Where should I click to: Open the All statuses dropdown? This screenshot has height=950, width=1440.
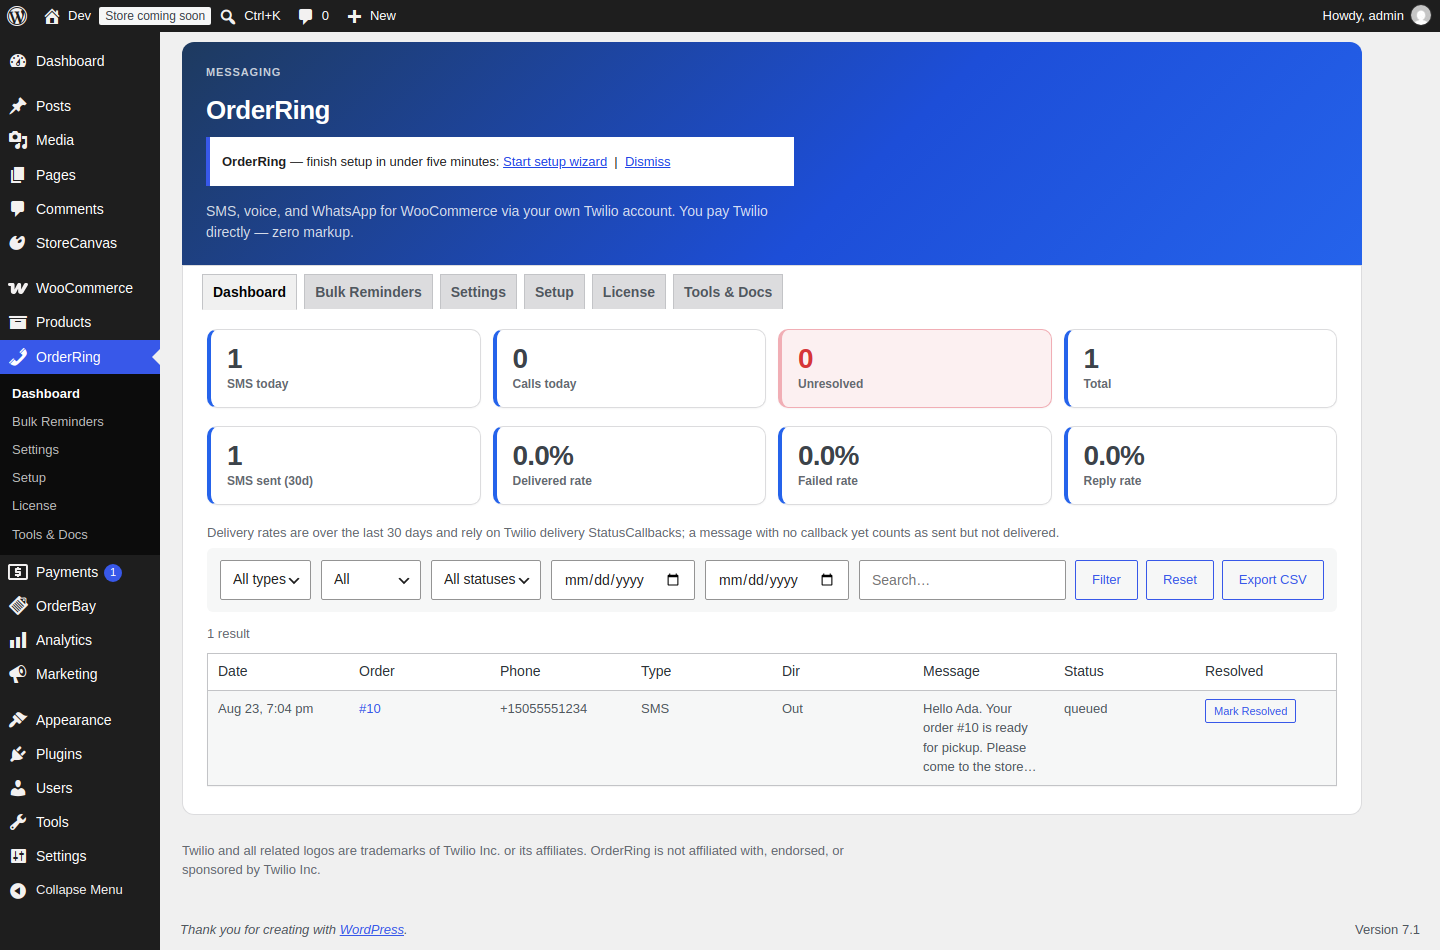pos(486,580)
